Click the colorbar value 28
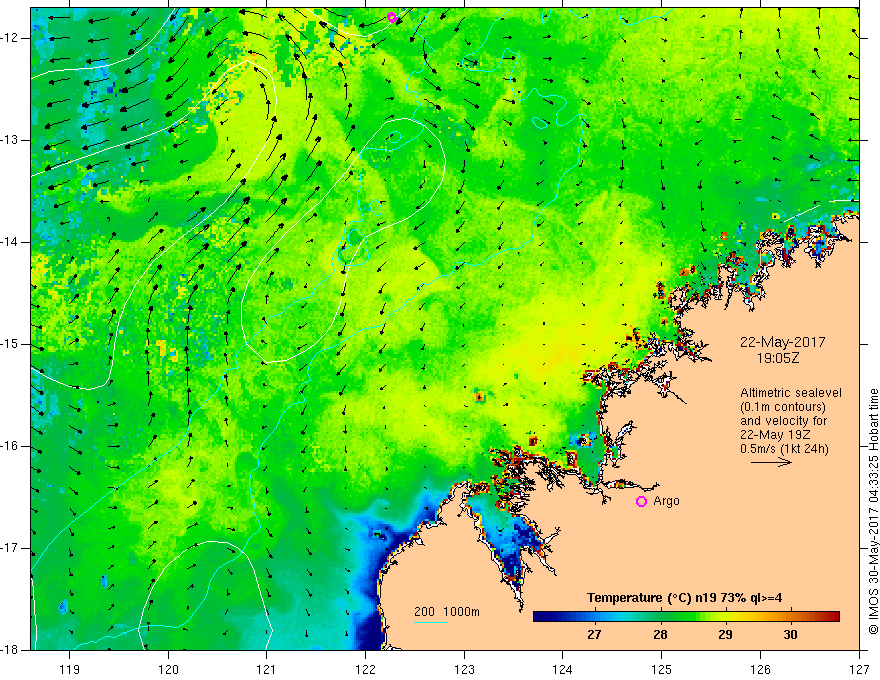 coord(660,635)
